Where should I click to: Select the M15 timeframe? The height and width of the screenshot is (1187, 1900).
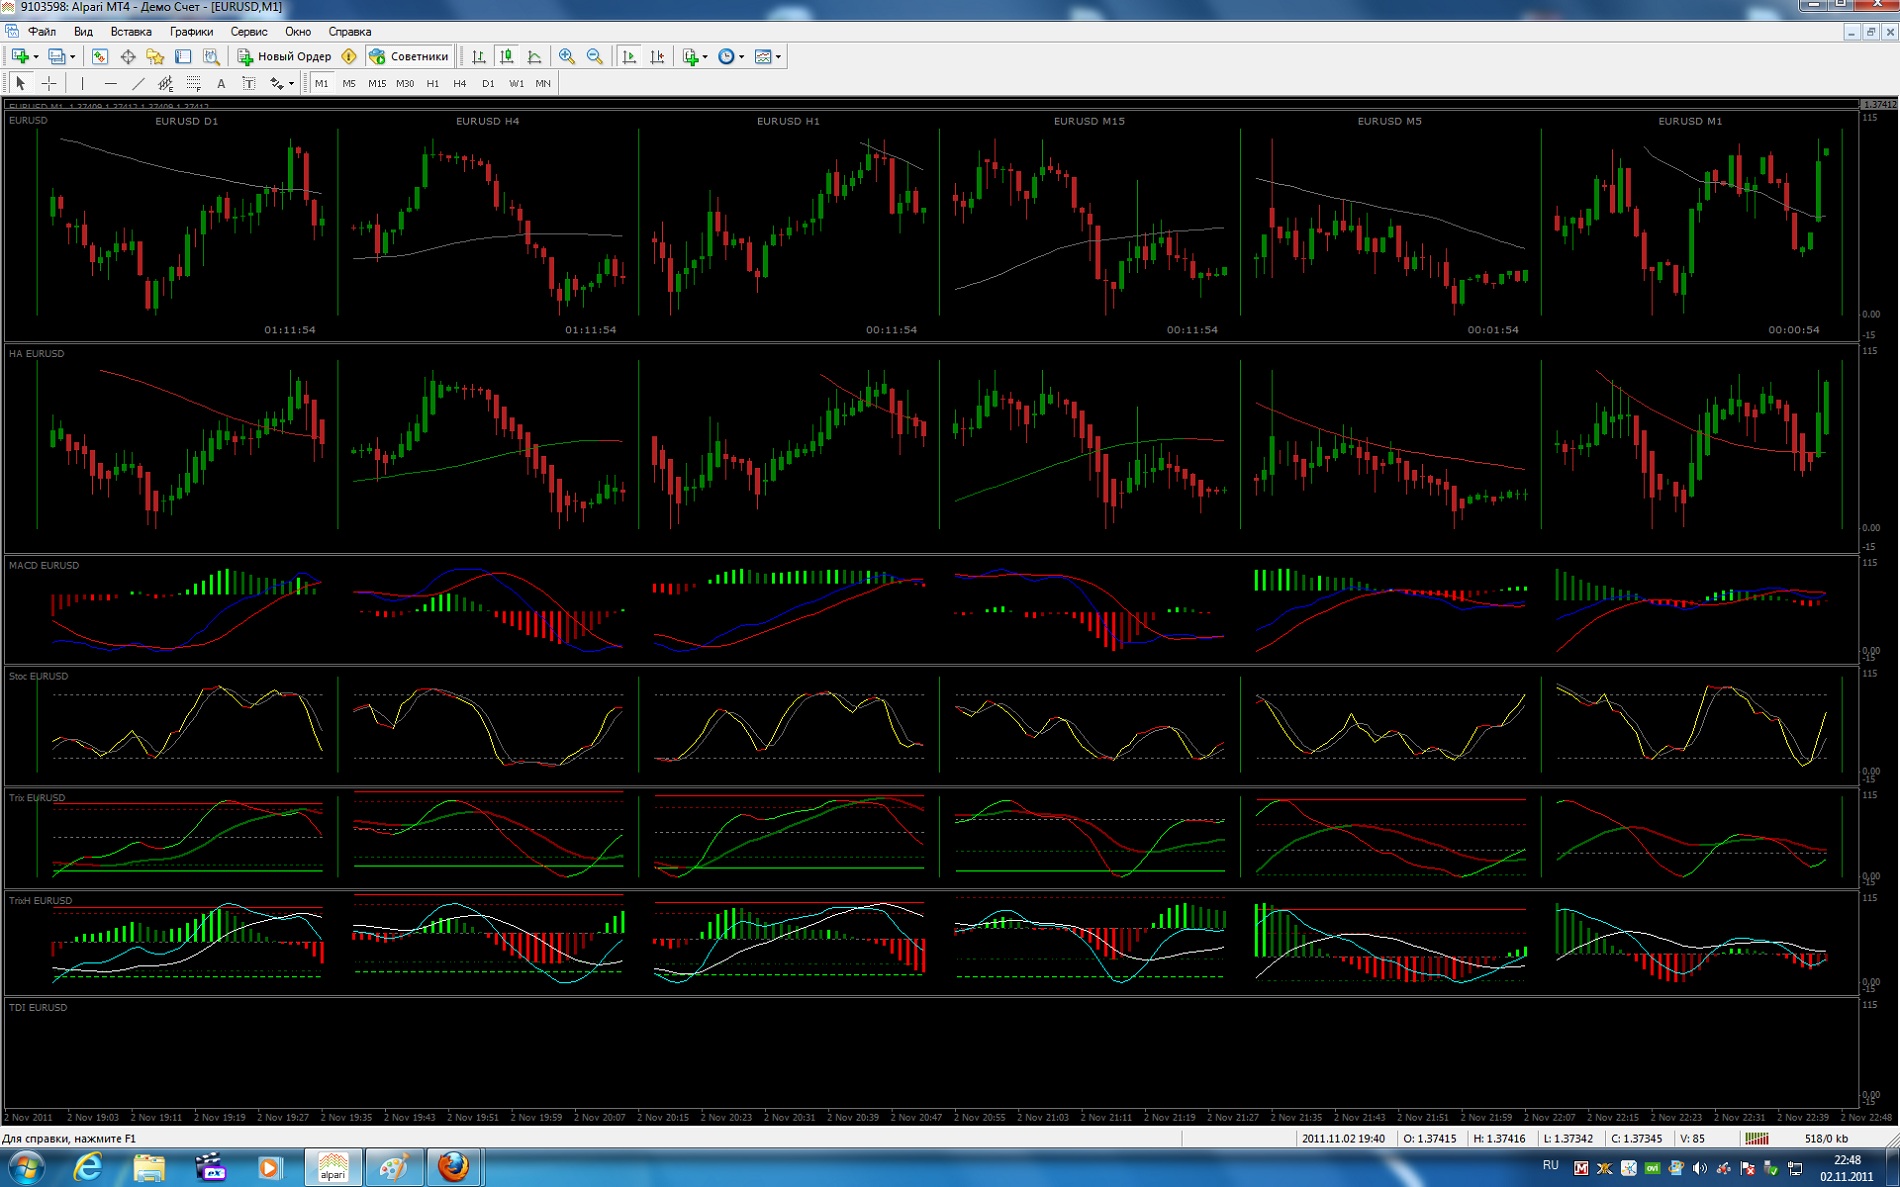[377, 84]
